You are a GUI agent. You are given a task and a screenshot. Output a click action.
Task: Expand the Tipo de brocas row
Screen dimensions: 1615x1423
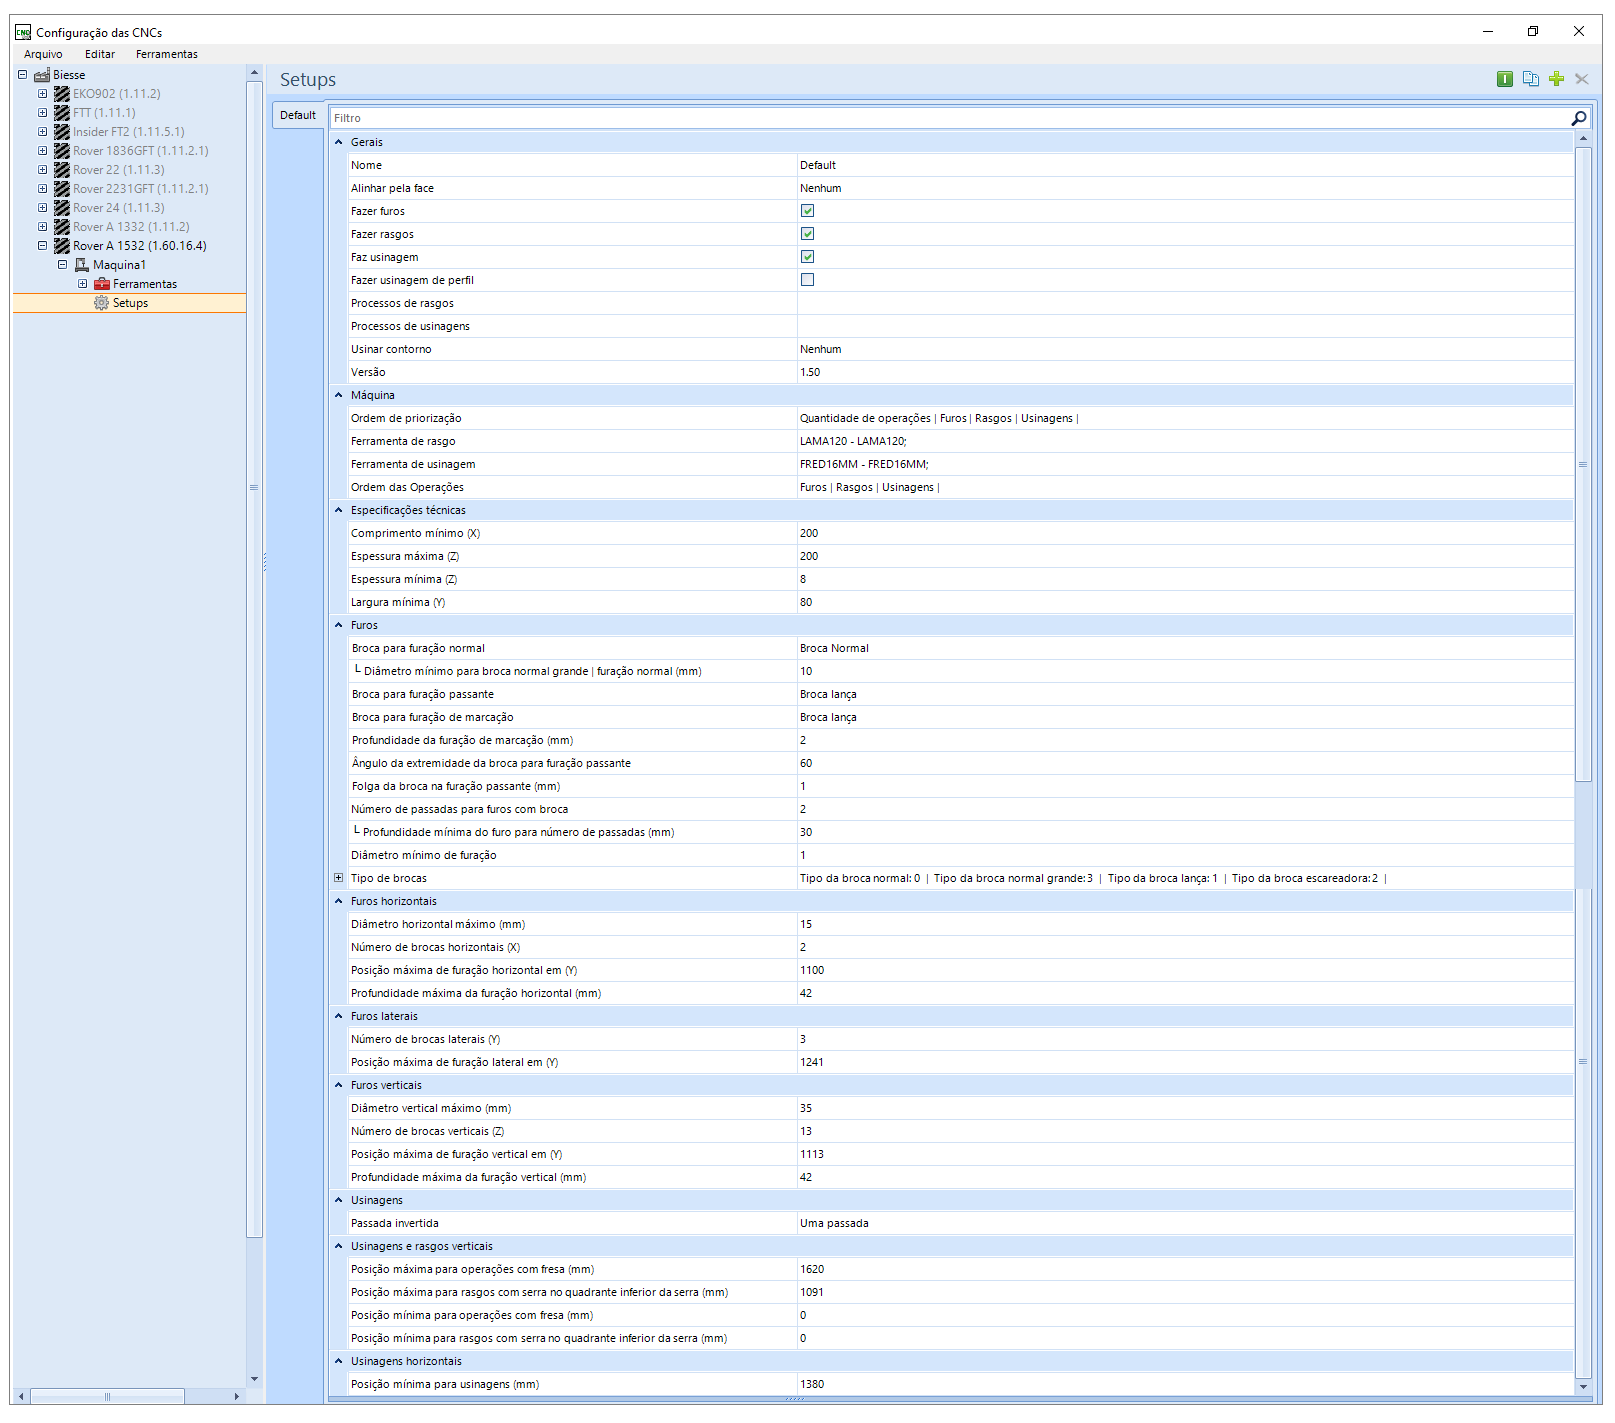(338, 878)
